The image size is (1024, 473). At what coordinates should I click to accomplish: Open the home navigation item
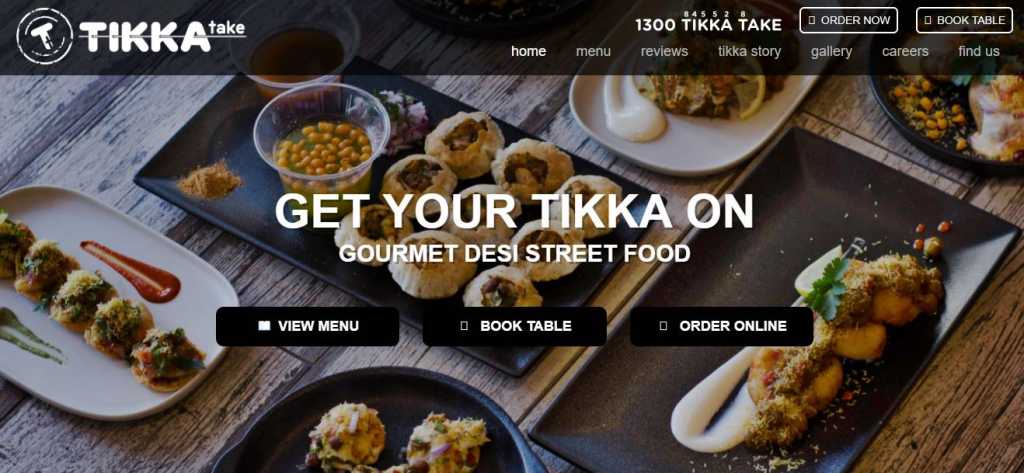pyautogui.click(x=528, y=51)
